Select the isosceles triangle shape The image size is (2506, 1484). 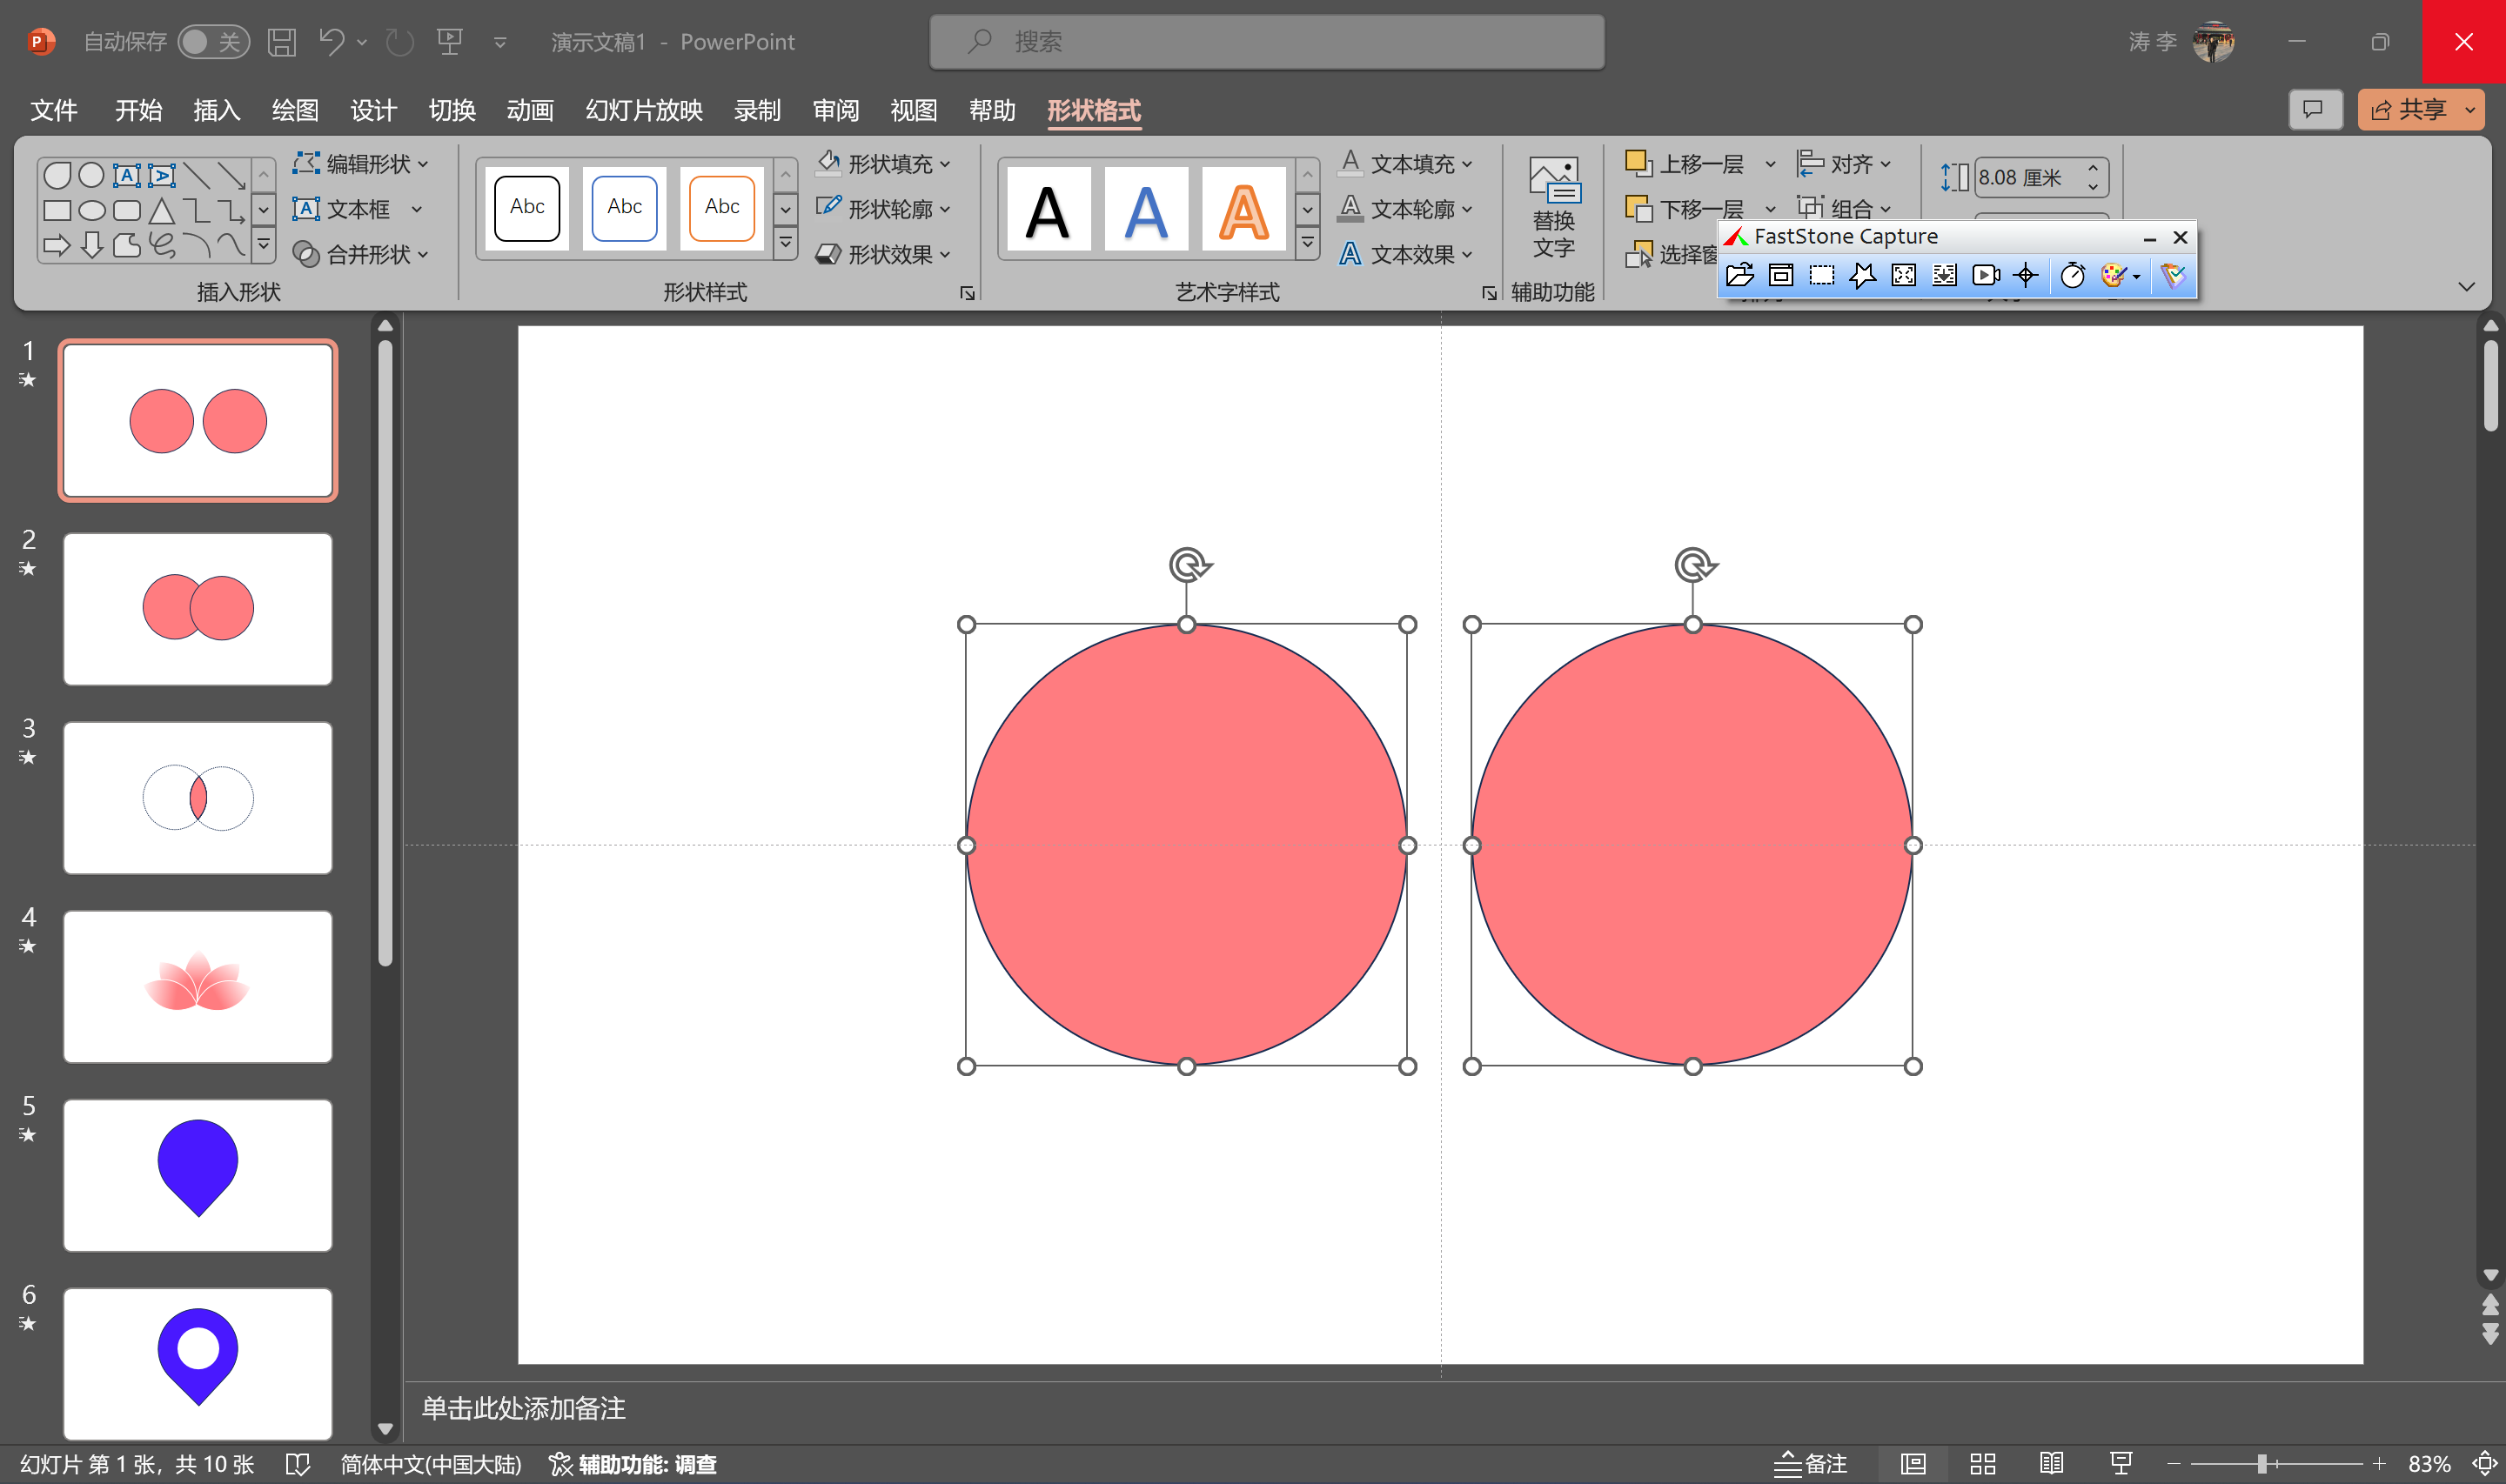click(x=161, y=211)
